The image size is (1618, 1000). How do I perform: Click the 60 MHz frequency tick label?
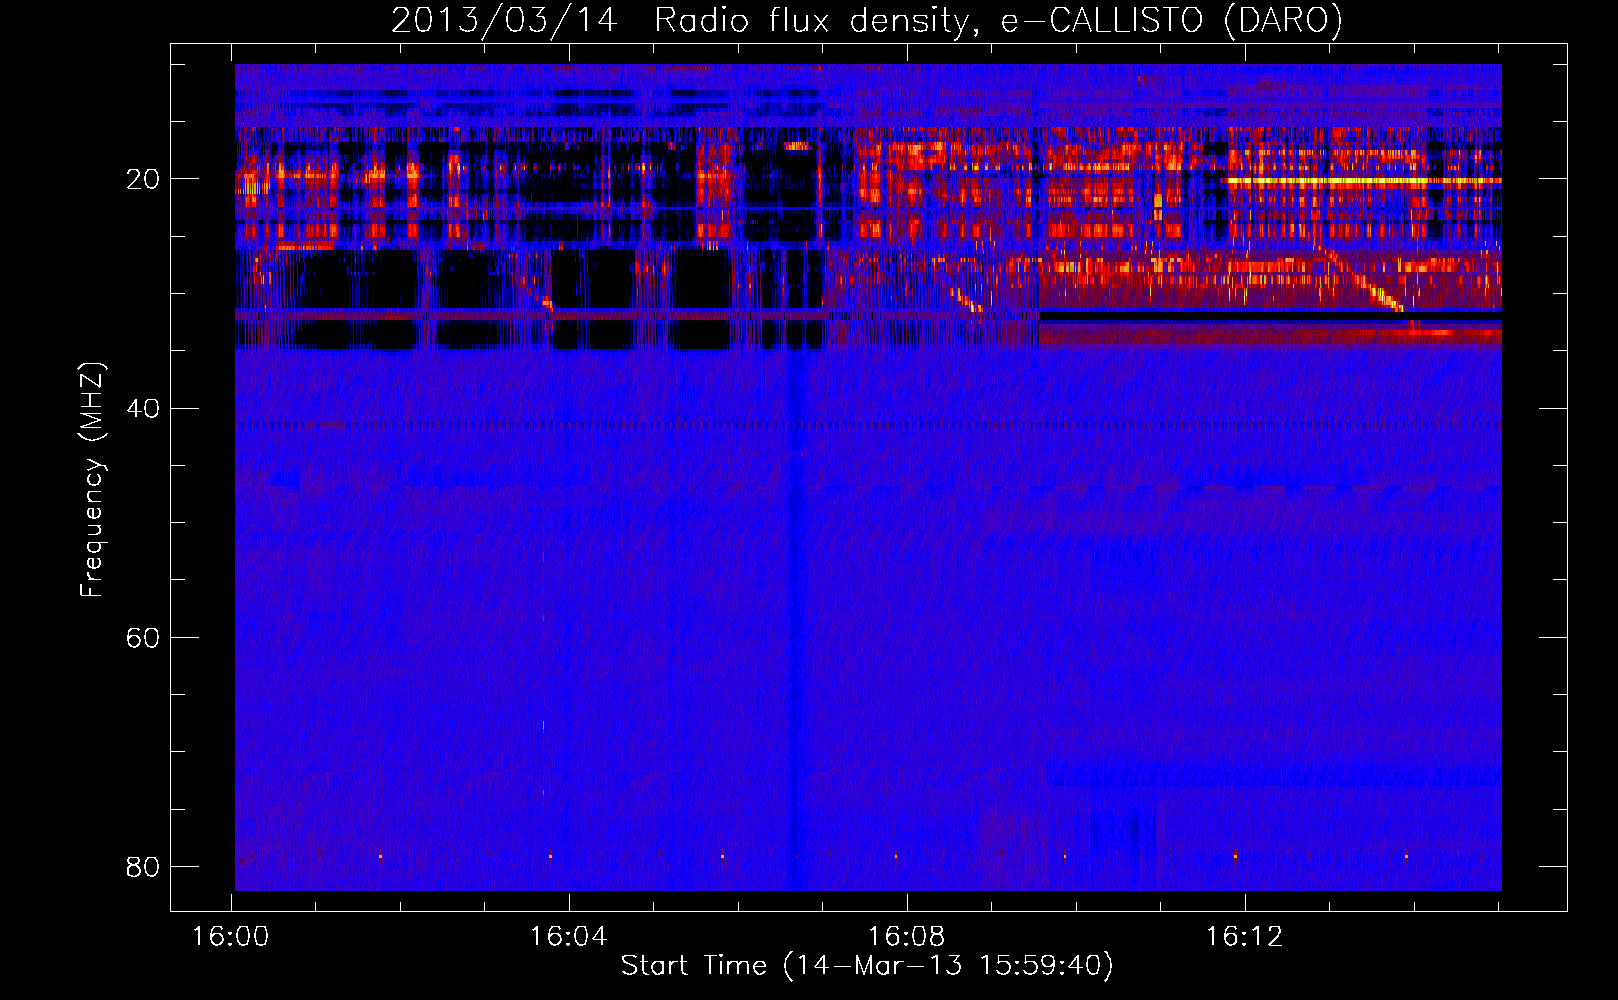pos(143,637)
